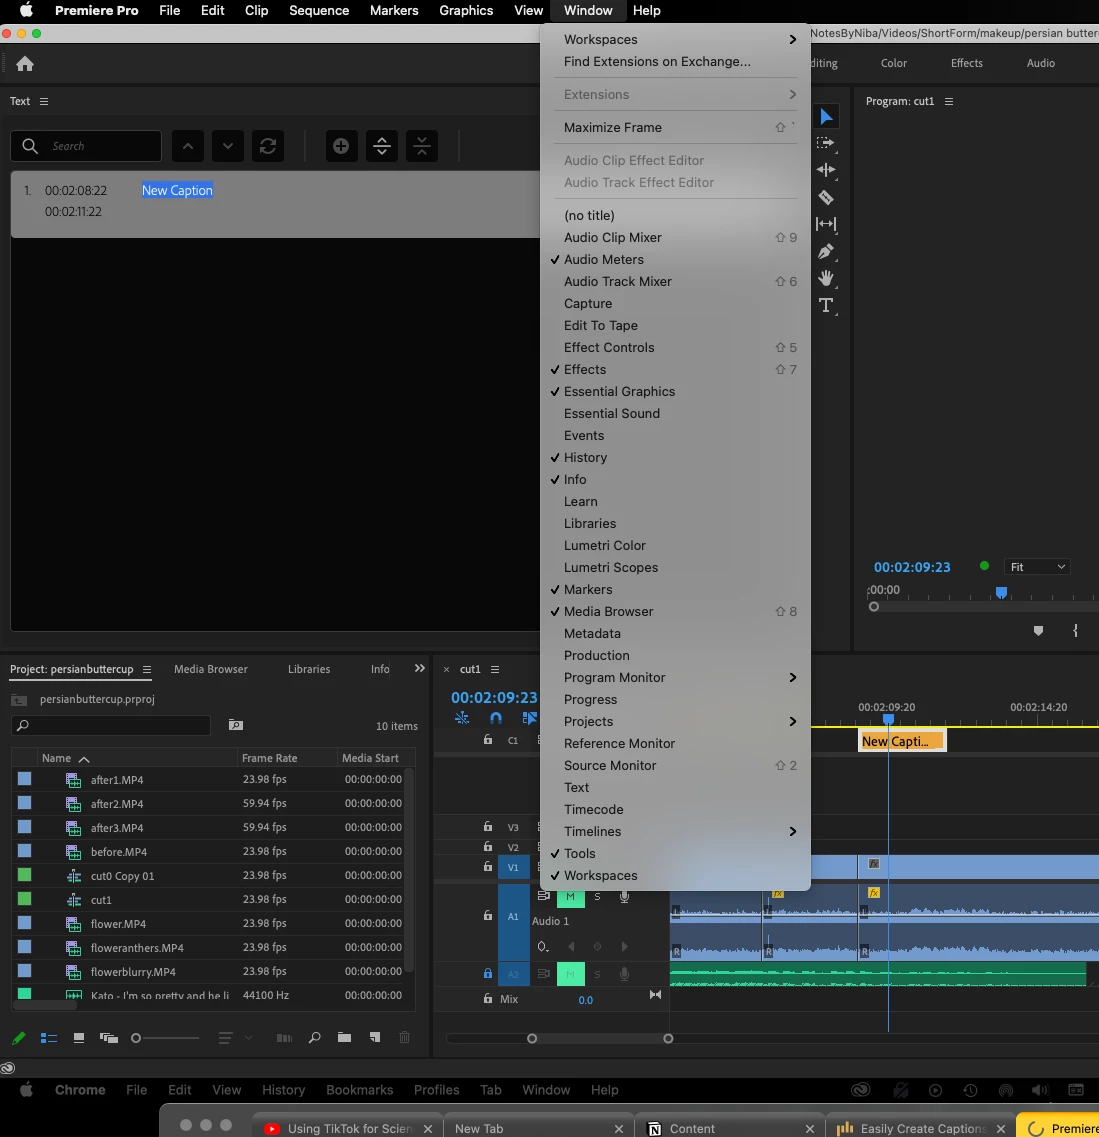Switch to Media Browser tab

[211, 669]
